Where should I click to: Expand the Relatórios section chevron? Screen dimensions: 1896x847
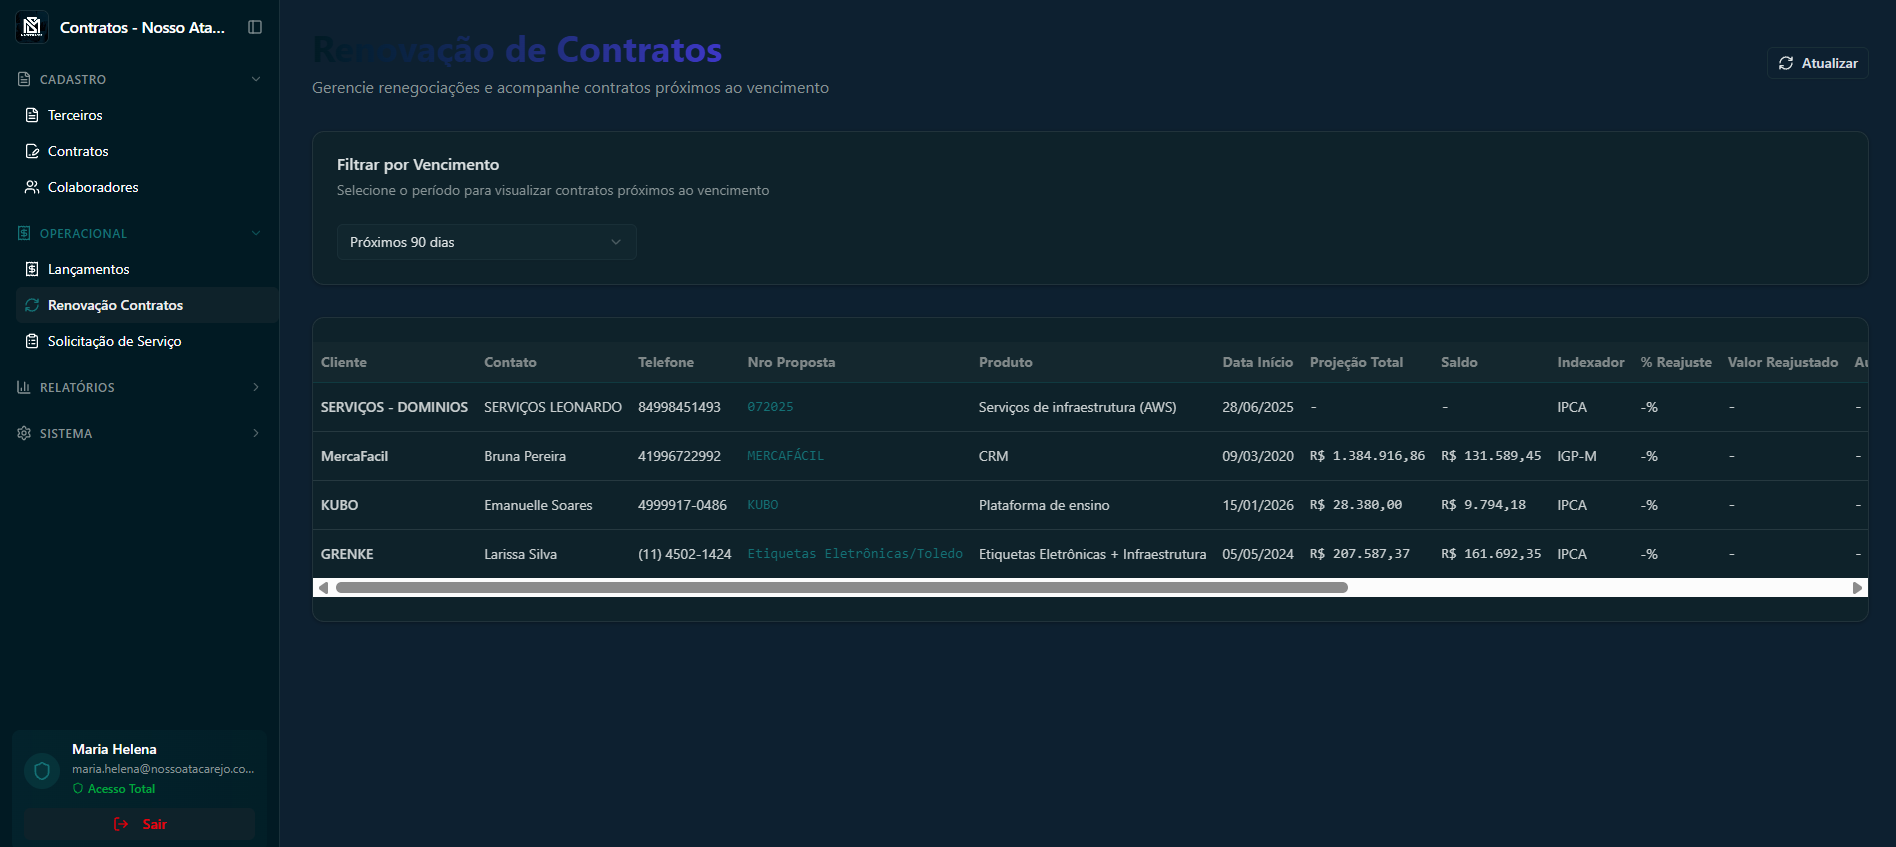(x=256, y=387)
